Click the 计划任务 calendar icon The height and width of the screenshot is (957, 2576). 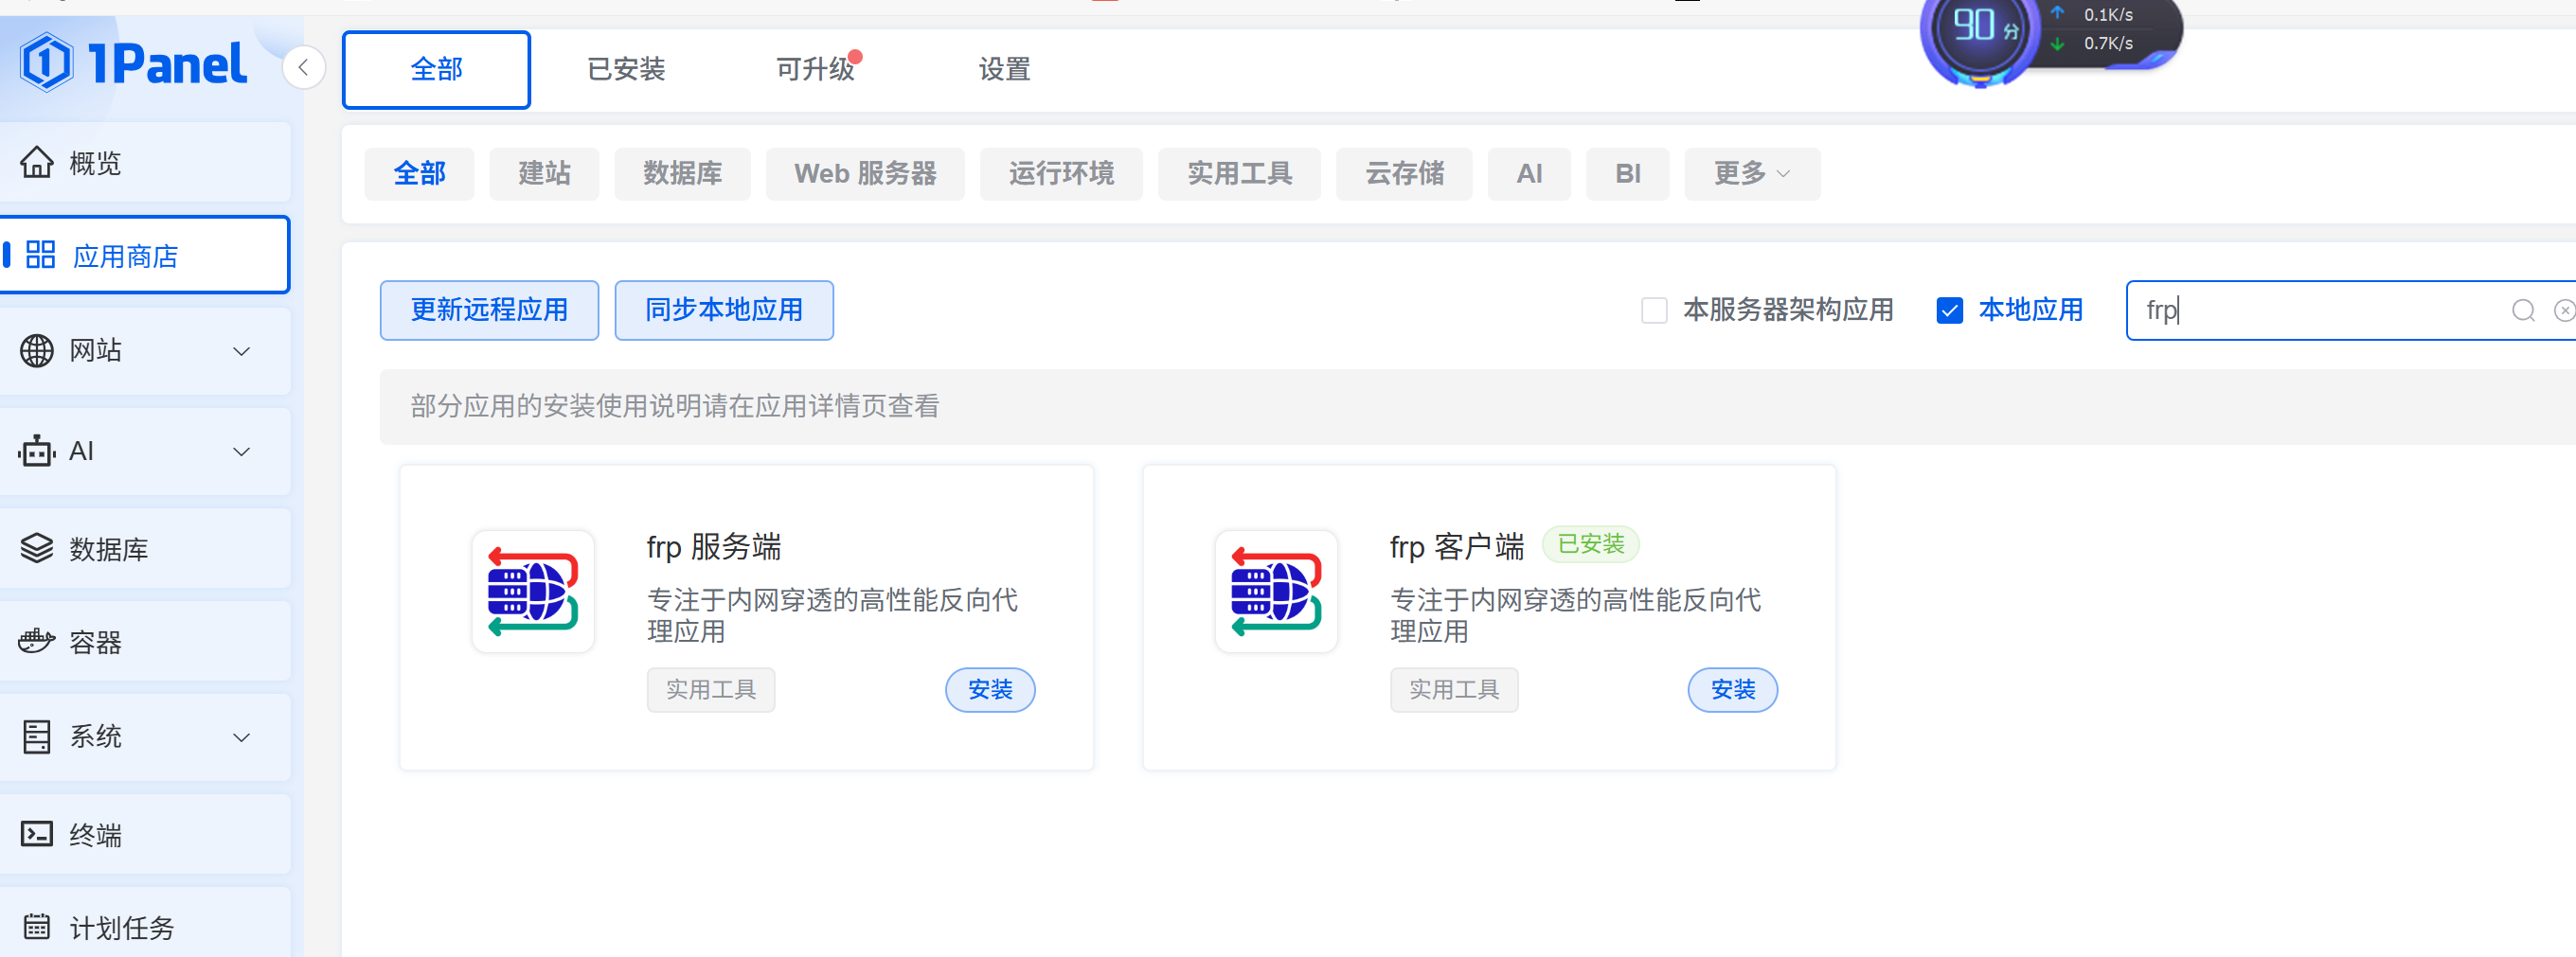tap(37, 927)
